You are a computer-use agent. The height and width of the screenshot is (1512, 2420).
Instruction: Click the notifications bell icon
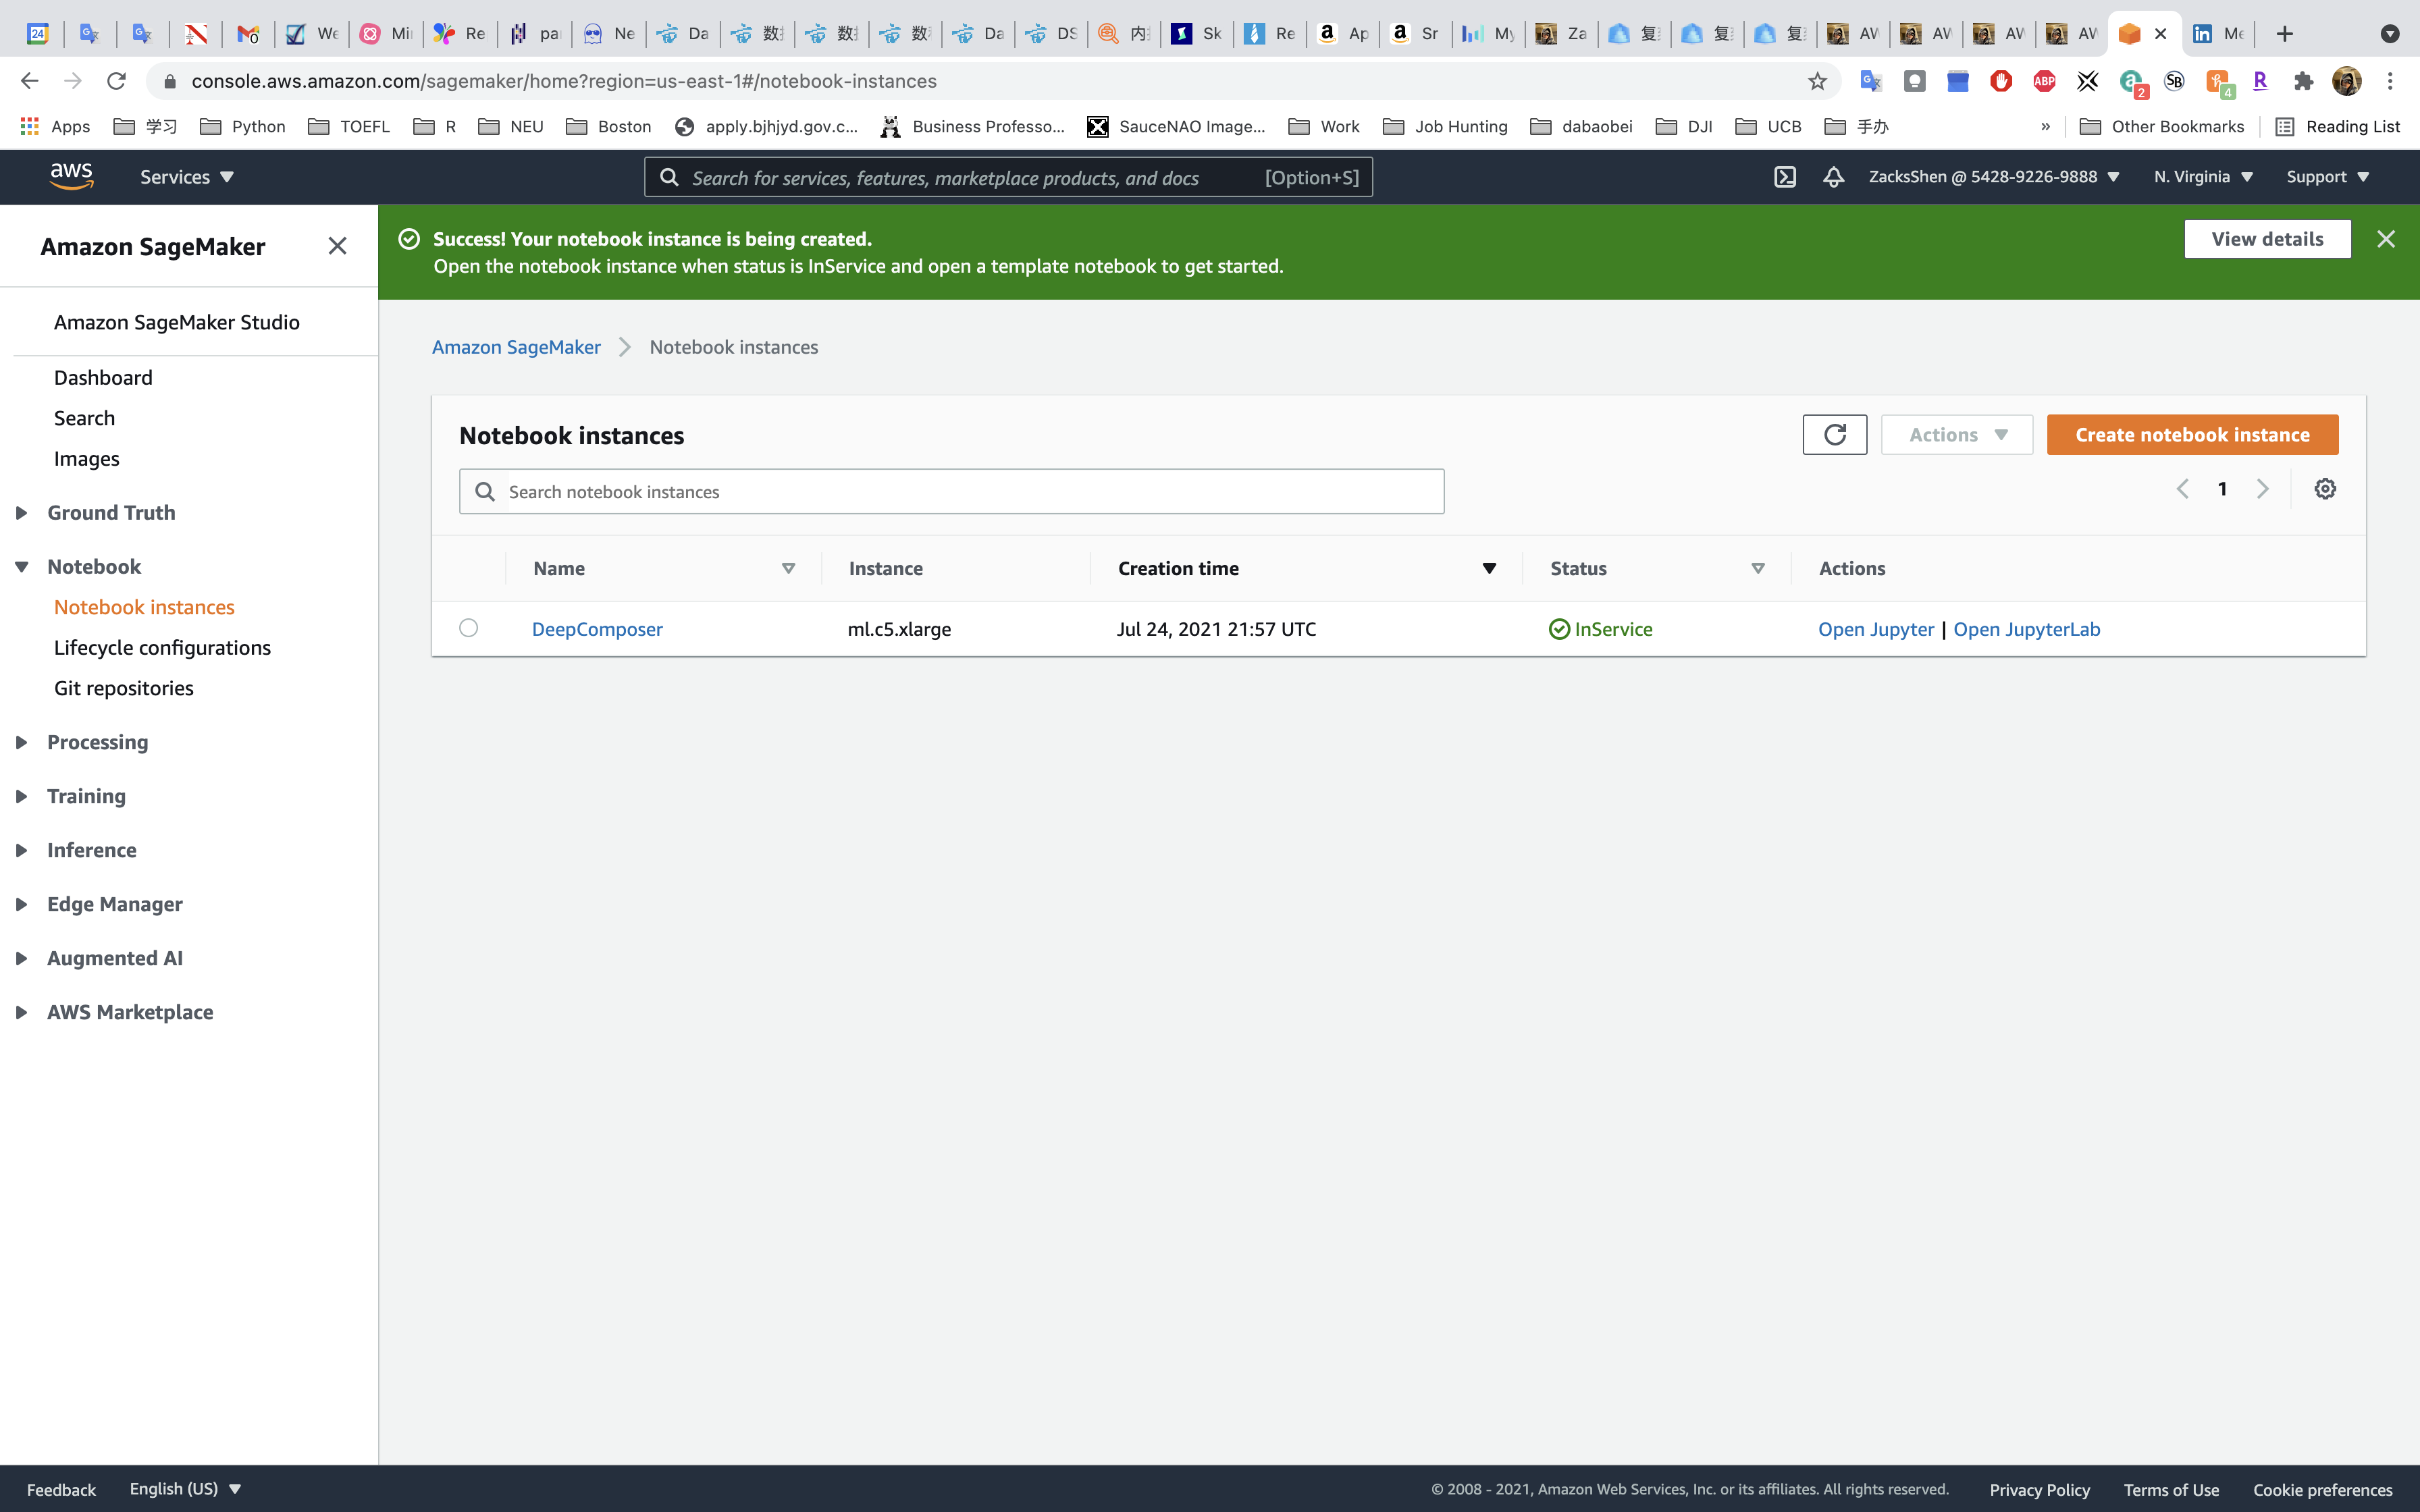pyautogui.click(x=1833, y=177)
